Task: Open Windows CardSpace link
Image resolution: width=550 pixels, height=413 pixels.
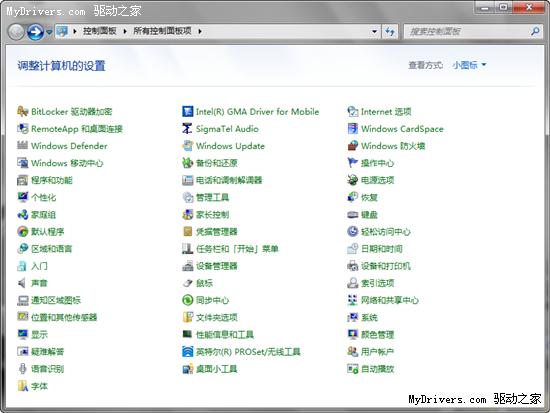Action: pyautogui.click(x=402, y=129)
